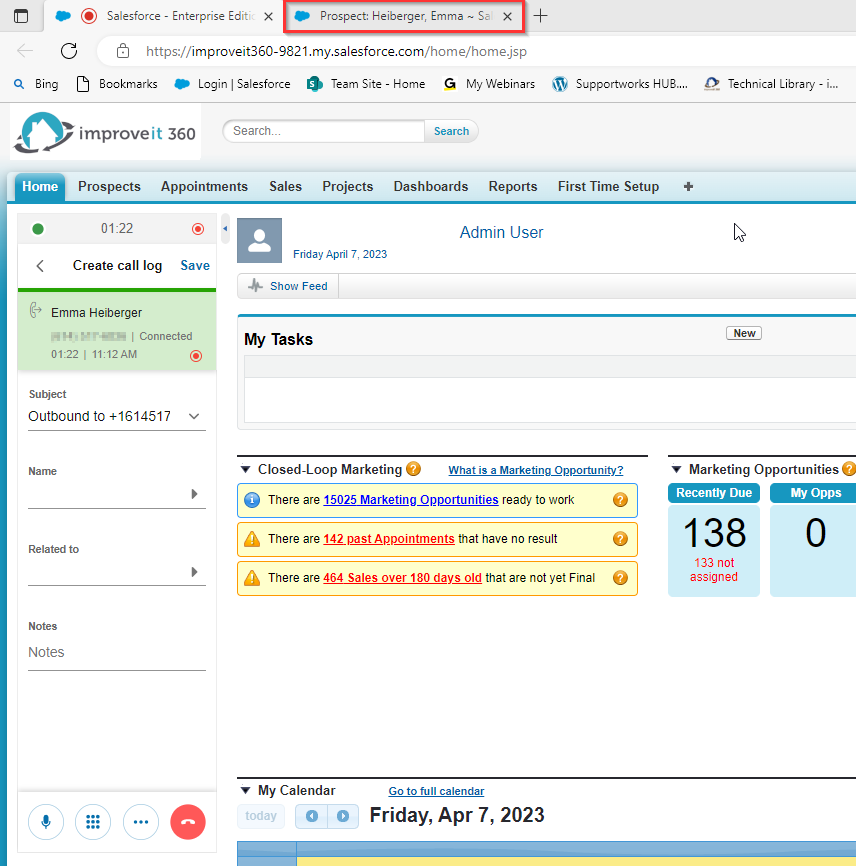Image resolution: width=856 pixels, height=866 pixels.
Task: Collapse the Marketing Opportunities section
Action: pyautogui.click(x=676, y=469)
